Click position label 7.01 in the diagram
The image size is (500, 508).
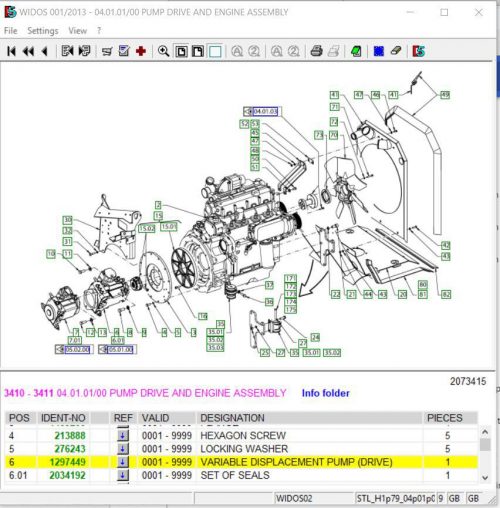pos(75,340)
